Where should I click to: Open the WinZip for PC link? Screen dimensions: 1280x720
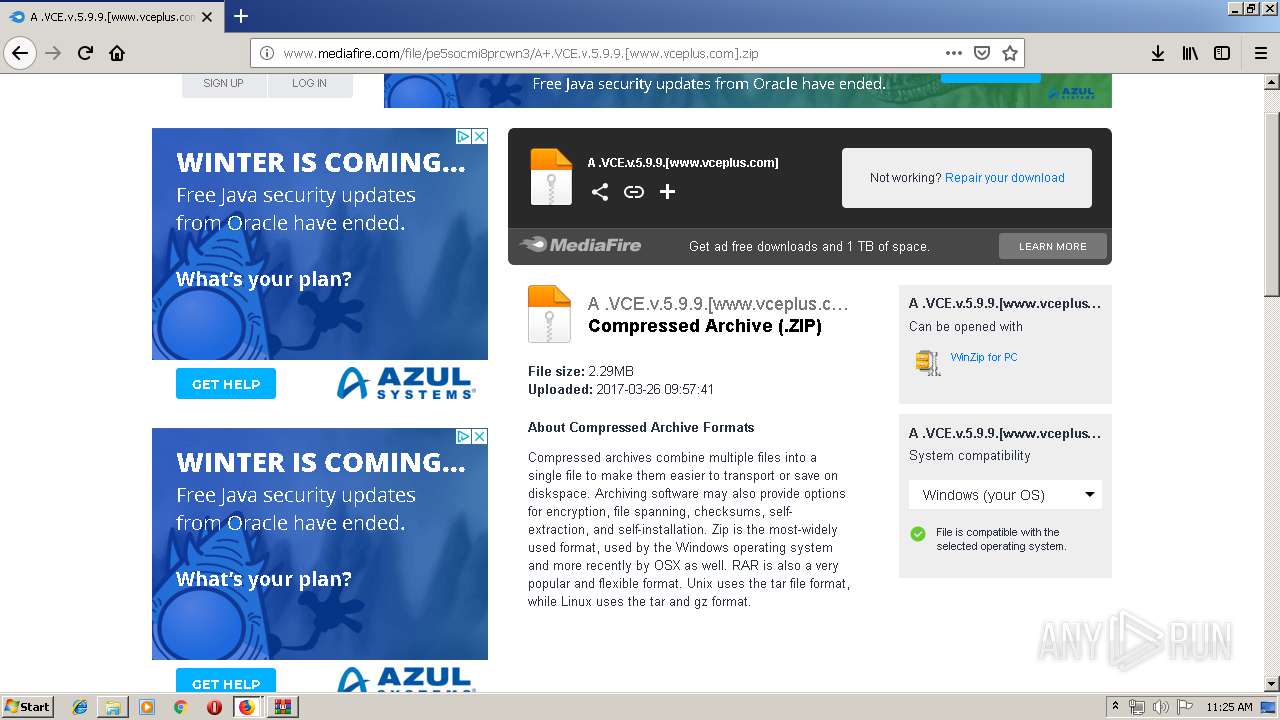984,357
